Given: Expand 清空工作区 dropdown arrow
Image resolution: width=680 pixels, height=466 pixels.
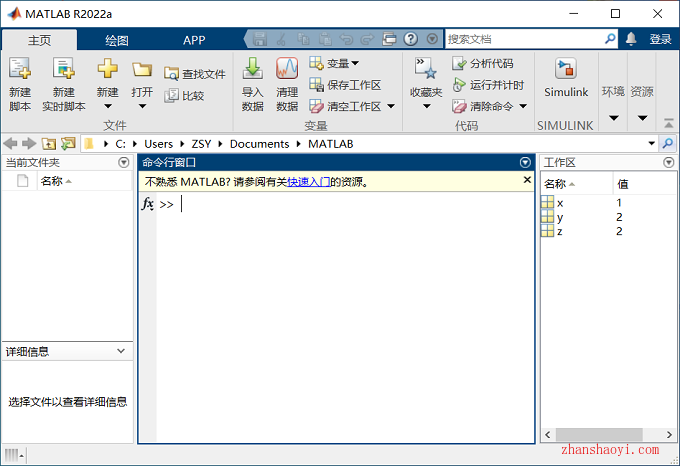Looking at the screenshot, I should (x=391, y=106).
